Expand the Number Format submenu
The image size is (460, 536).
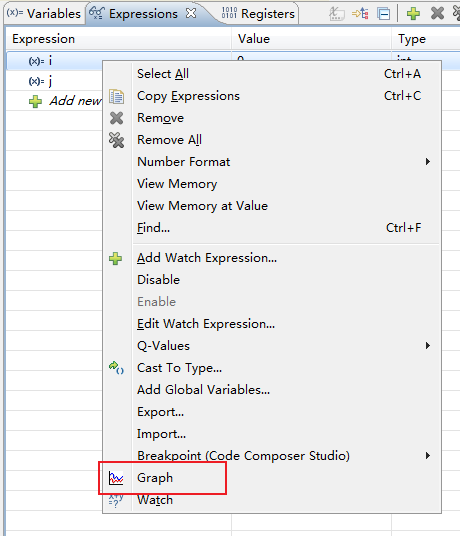[272, 162]
